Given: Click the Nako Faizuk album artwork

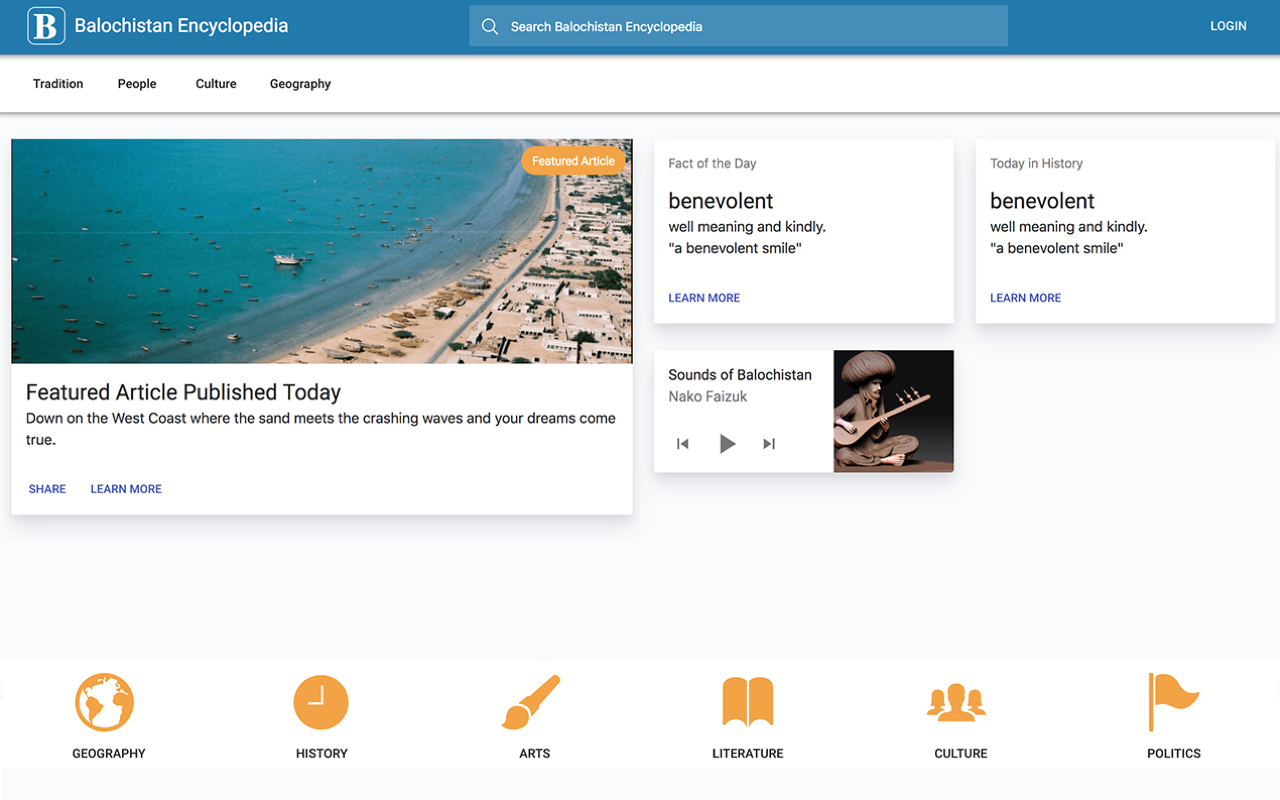Looking at the screenshot, I should click(893, 411).
